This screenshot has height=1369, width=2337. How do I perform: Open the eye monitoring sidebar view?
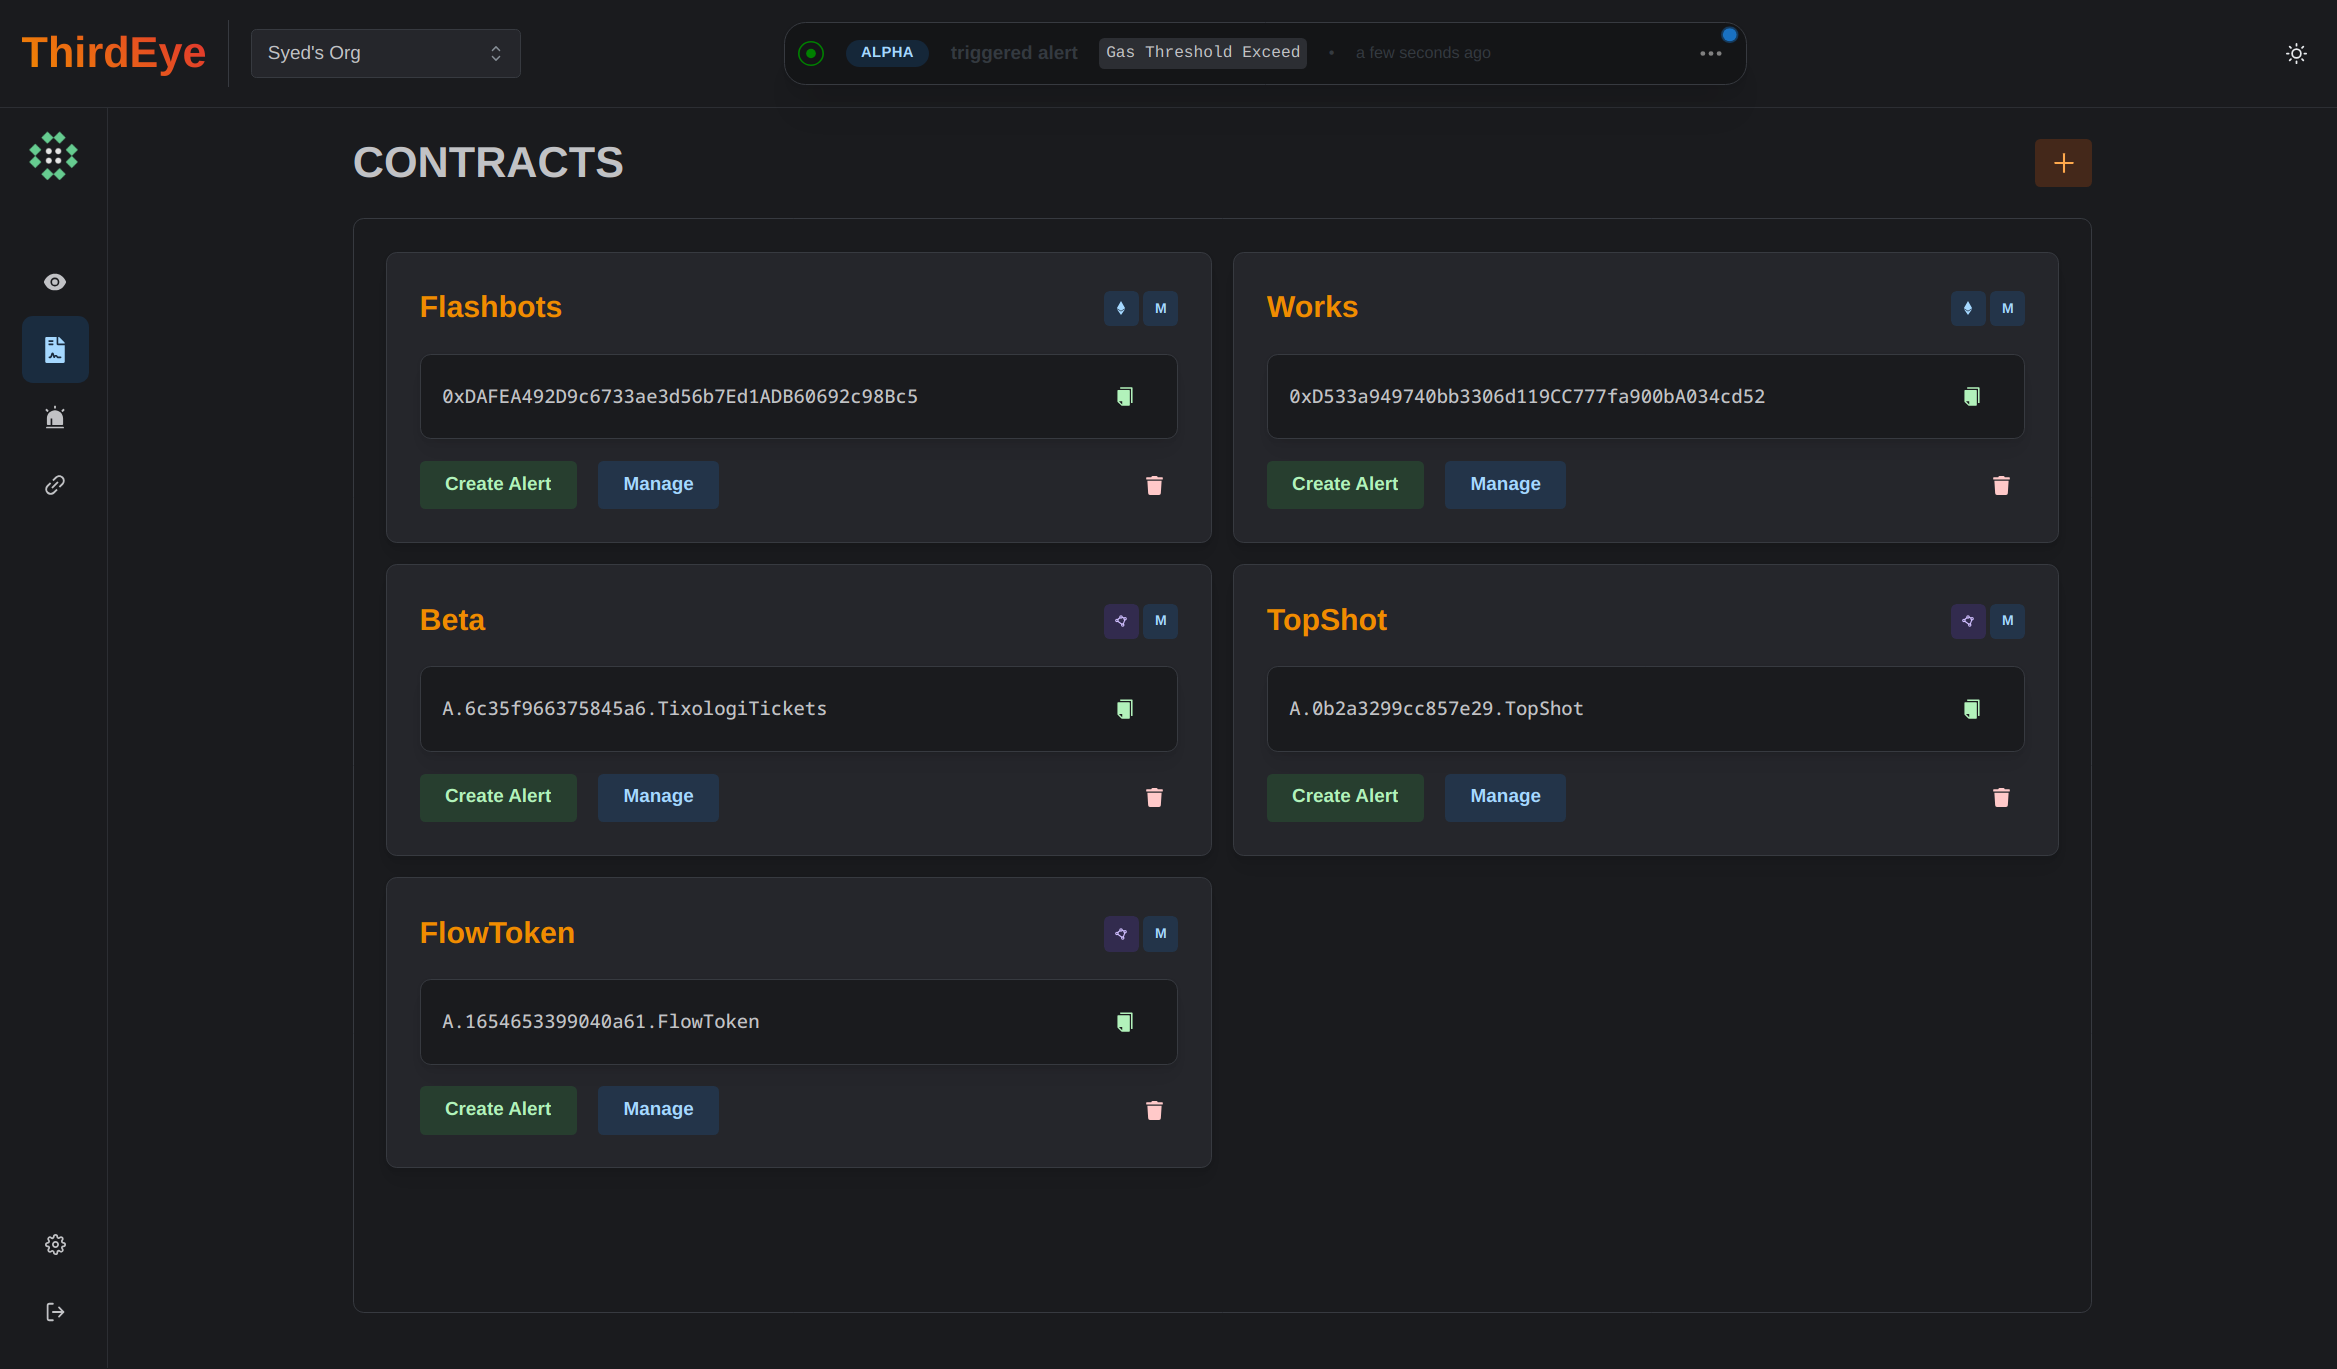(55, 282)
